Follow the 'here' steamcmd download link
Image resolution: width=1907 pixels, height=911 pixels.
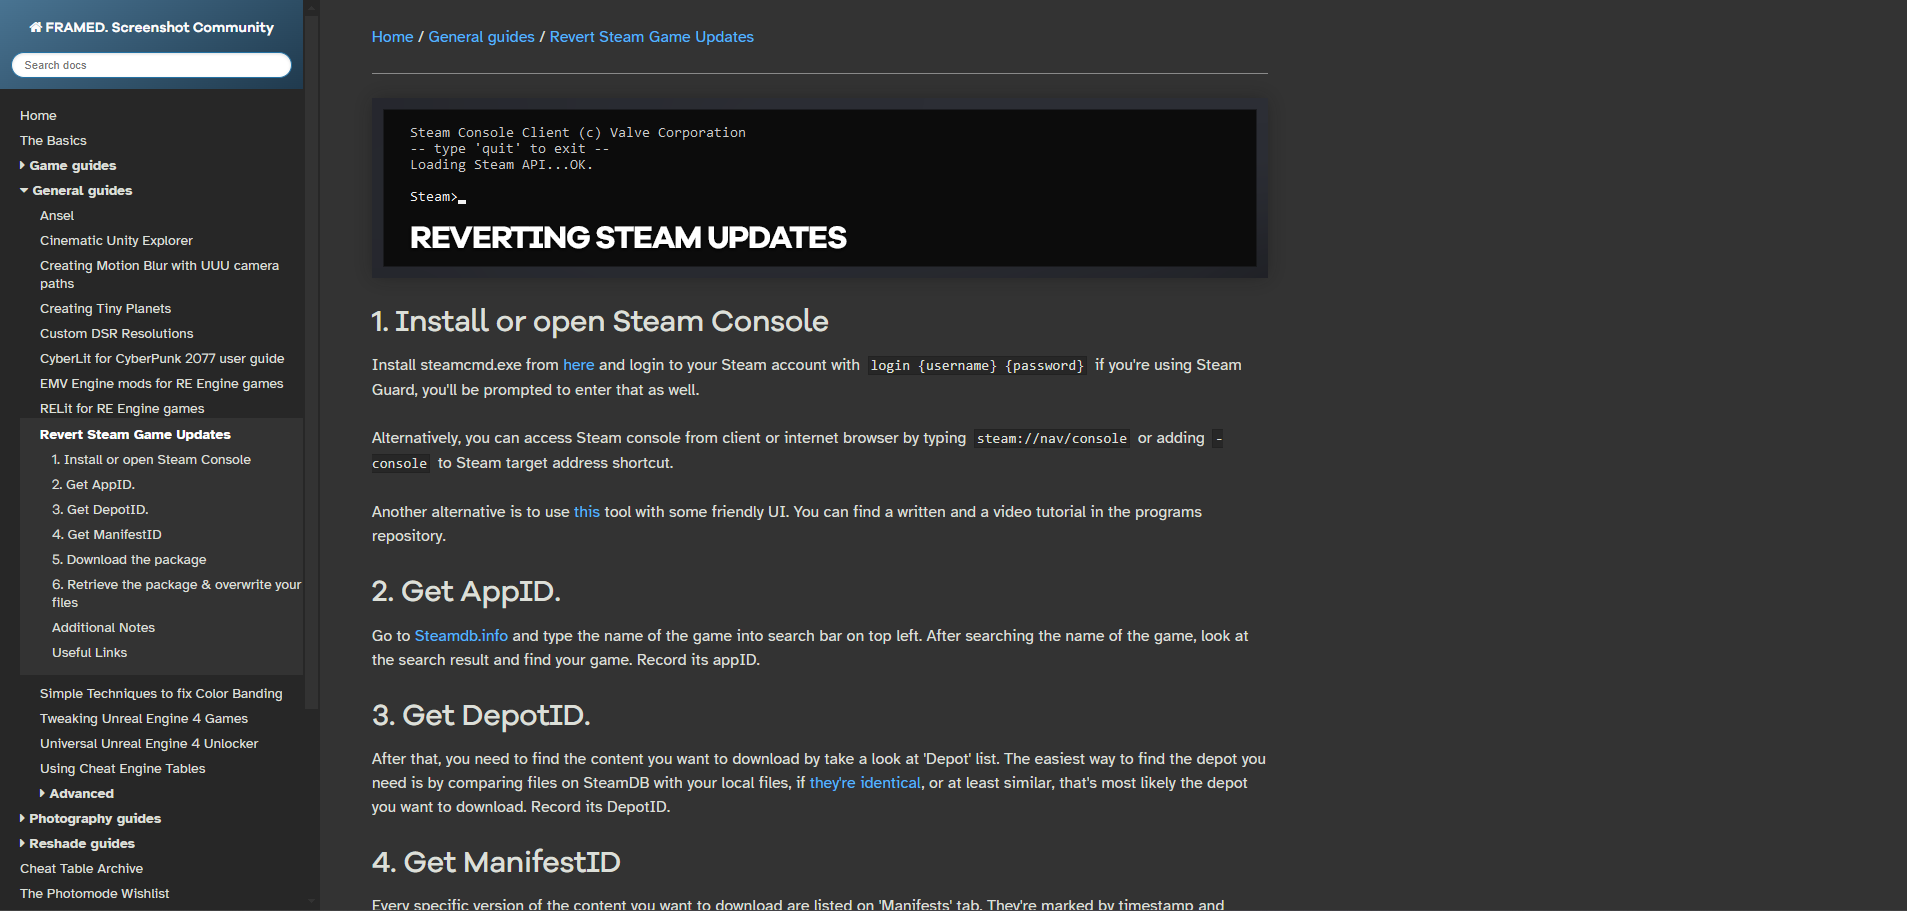[578, 365]
